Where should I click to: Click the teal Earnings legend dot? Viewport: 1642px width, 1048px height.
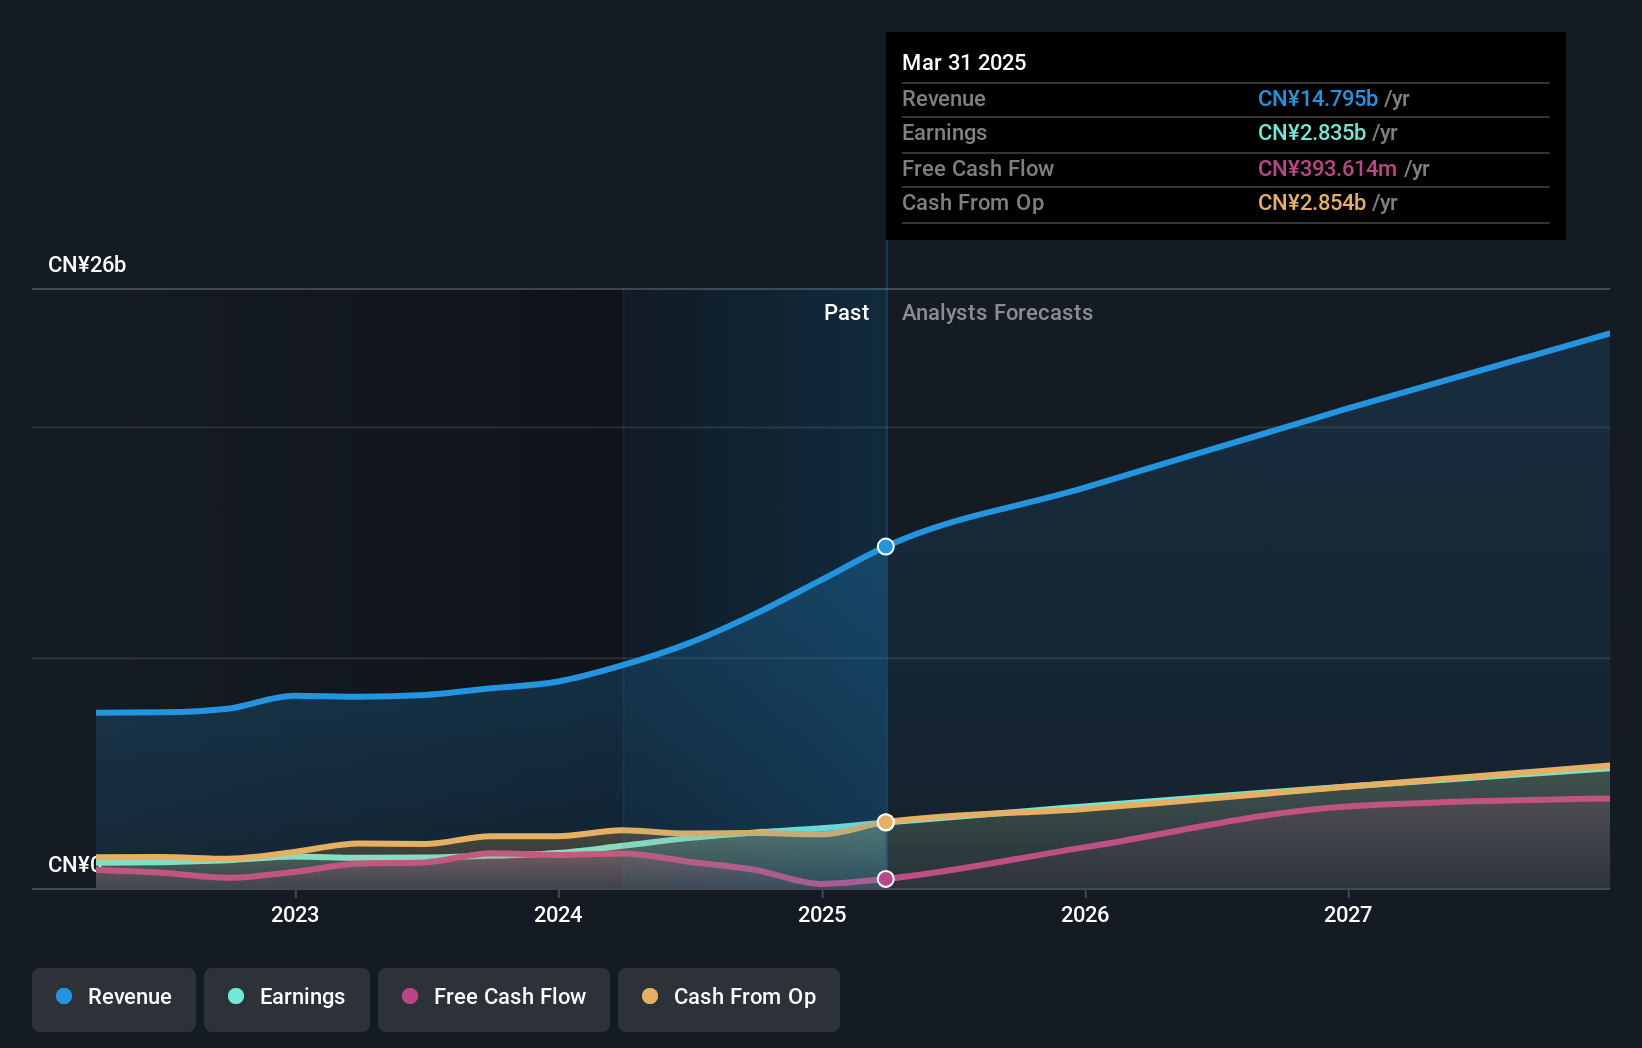point(236,996)
